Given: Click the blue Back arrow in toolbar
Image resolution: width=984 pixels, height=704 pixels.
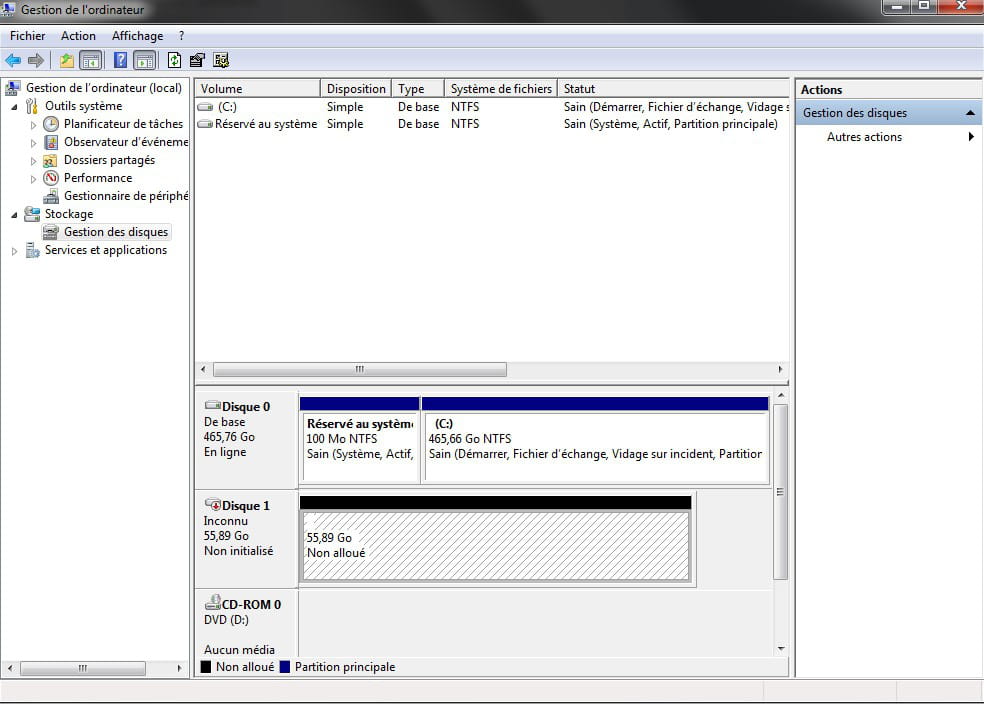Looking at the screenshot, I should [13, 60].
